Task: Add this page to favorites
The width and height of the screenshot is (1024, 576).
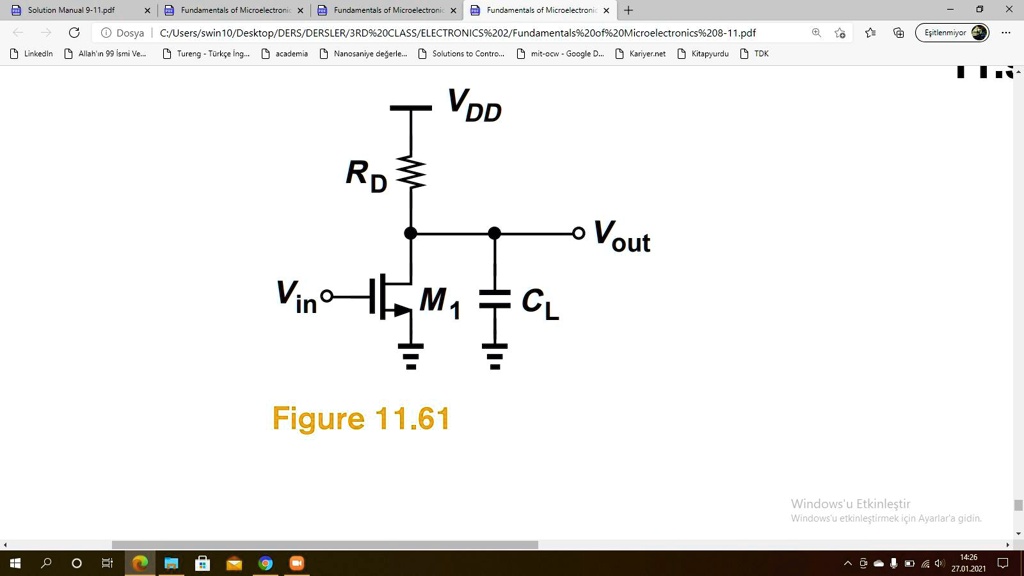Action: pos(840,33)
